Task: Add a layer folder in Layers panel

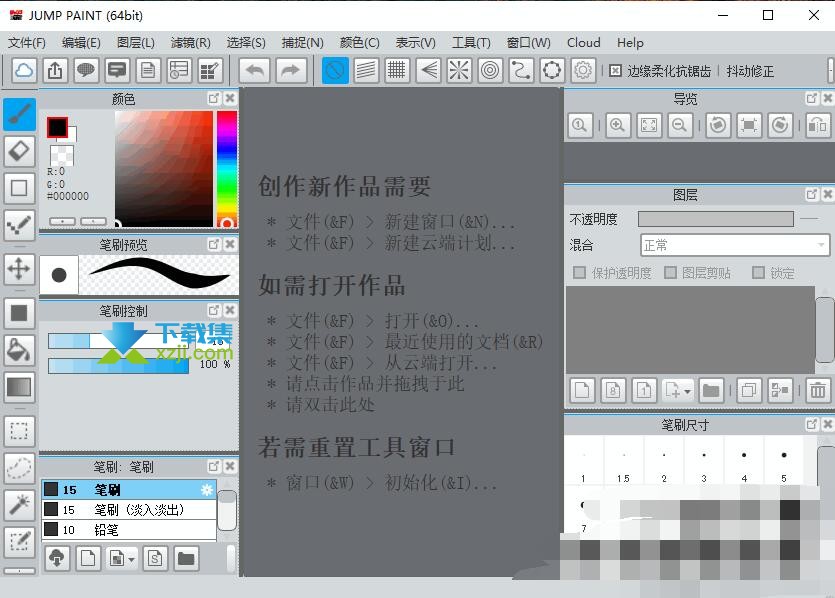Action: 710,391
